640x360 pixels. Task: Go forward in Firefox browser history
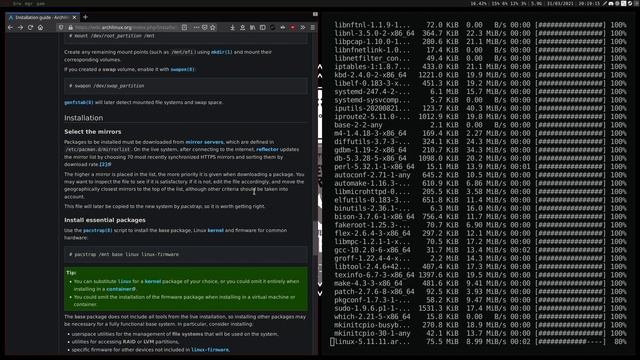[20, 27]
